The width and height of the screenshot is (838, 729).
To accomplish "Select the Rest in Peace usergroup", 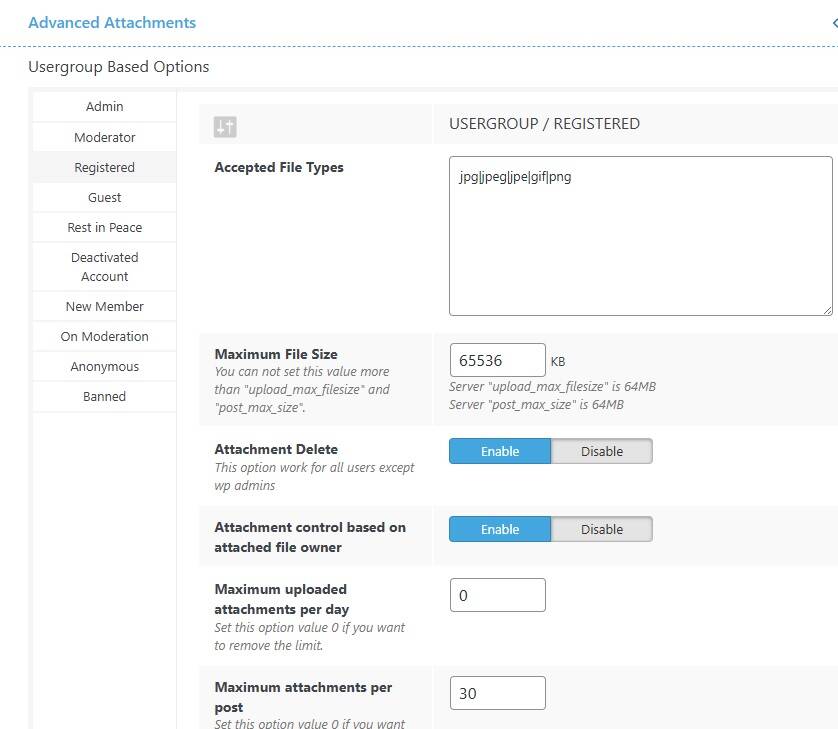I will pyautogui.click(x=105, y=227).
